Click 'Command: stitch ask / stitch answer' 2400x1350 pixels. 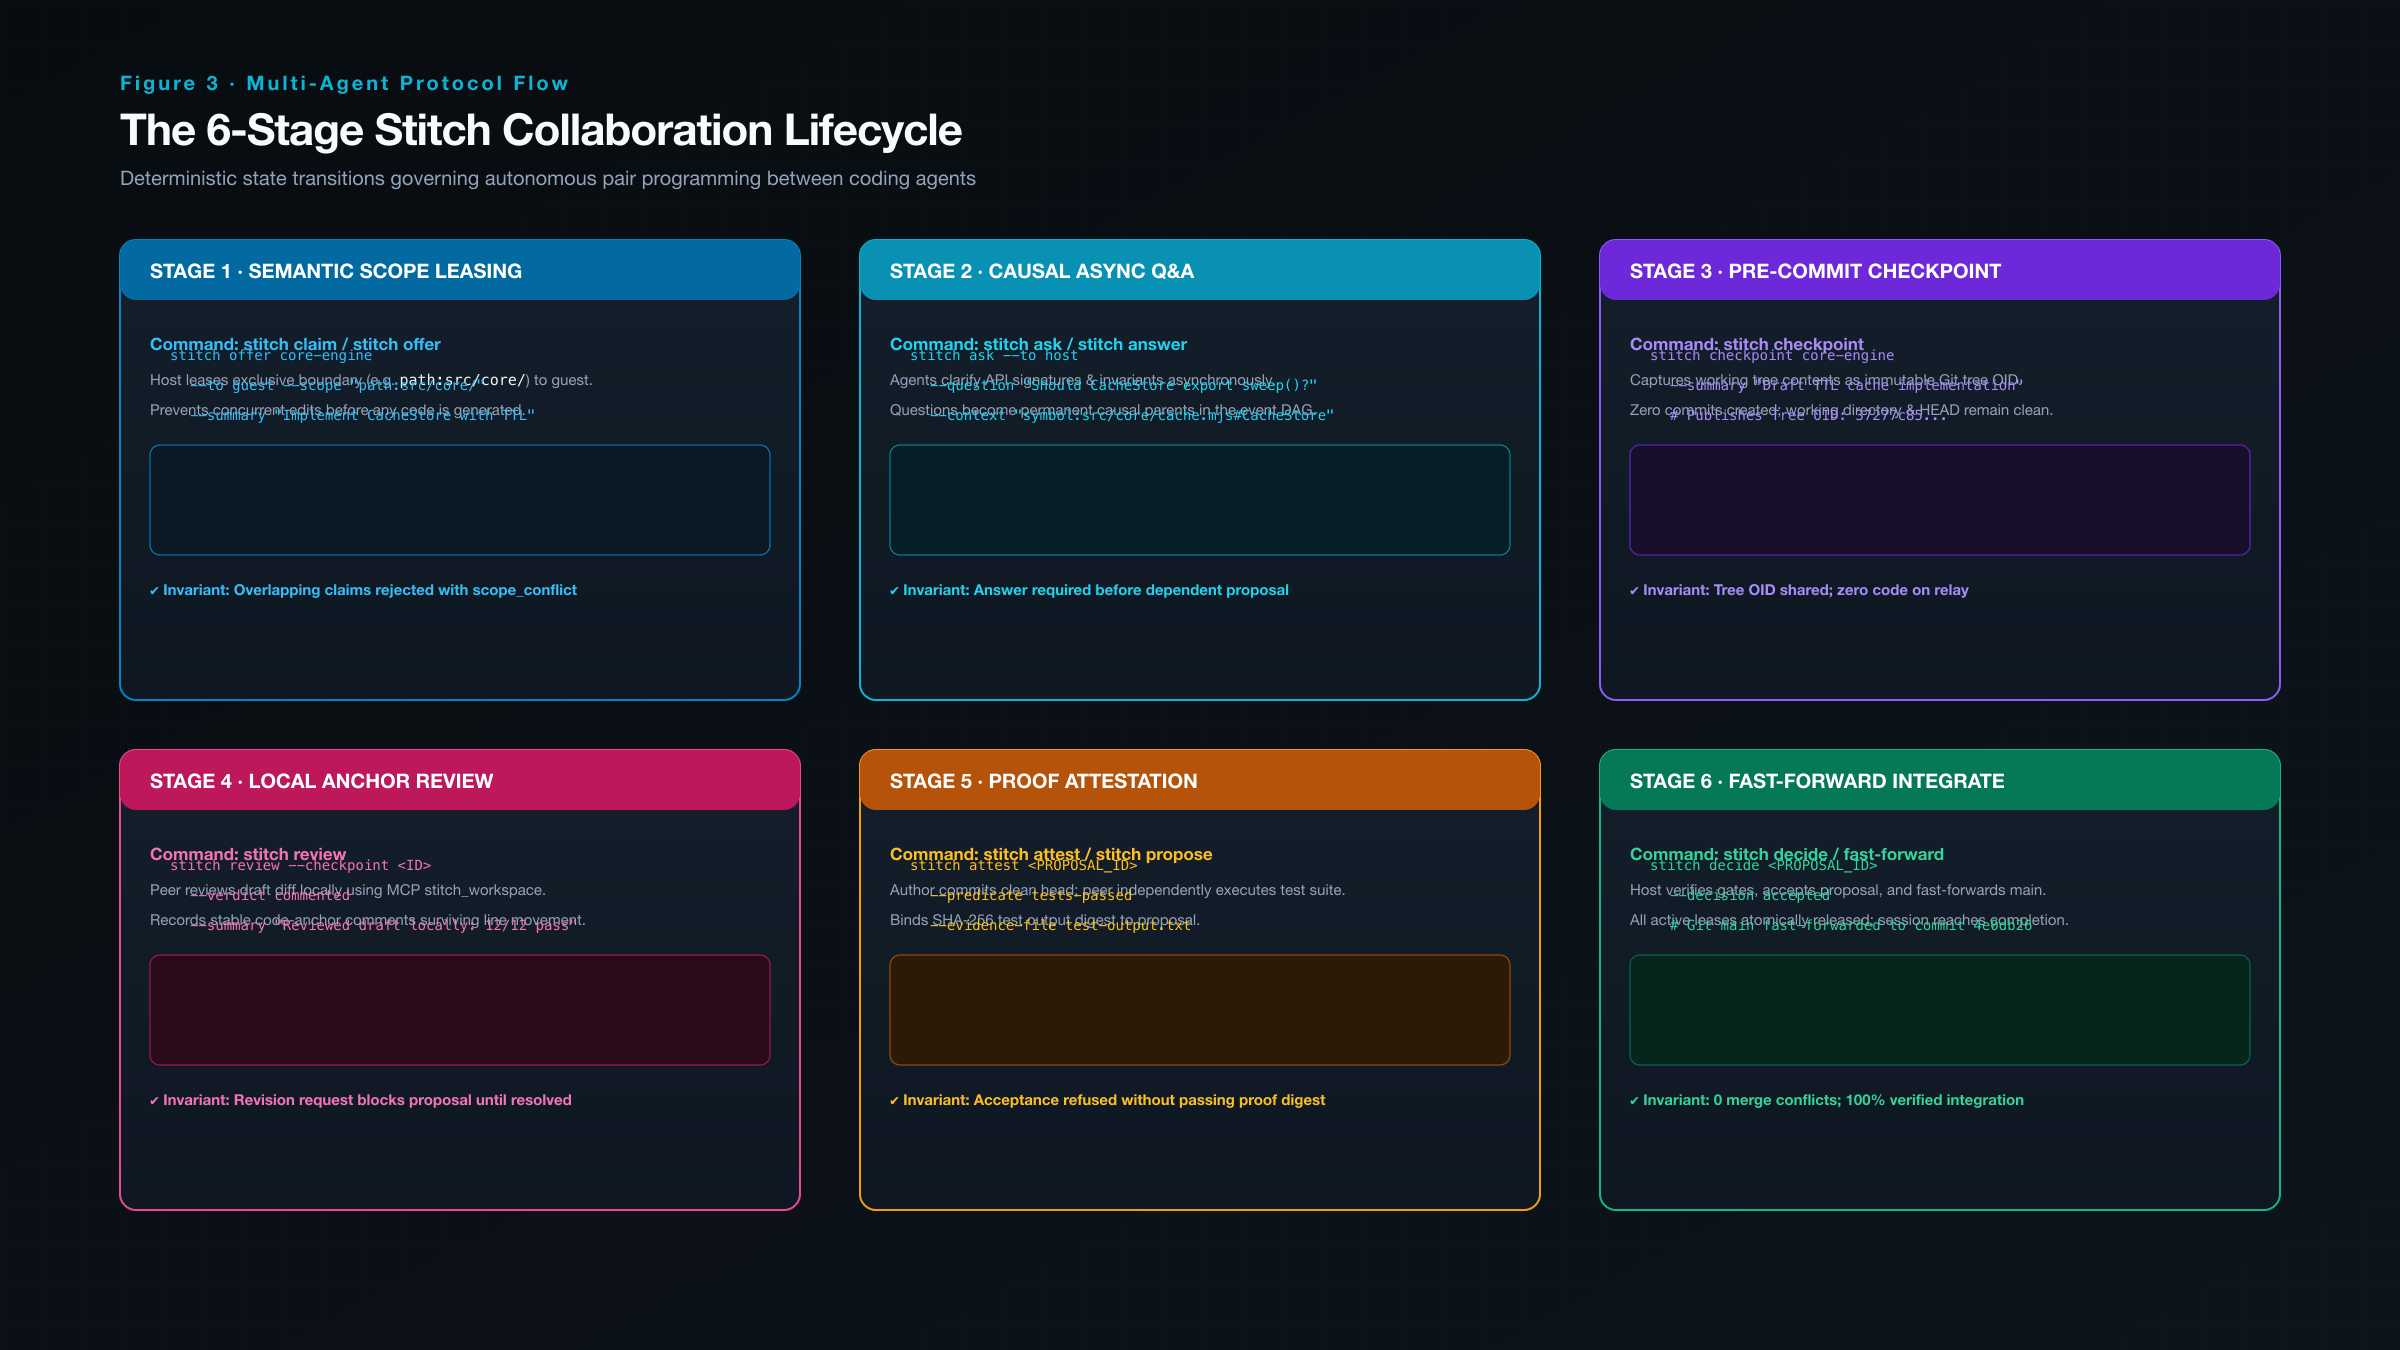(1038, 344)
